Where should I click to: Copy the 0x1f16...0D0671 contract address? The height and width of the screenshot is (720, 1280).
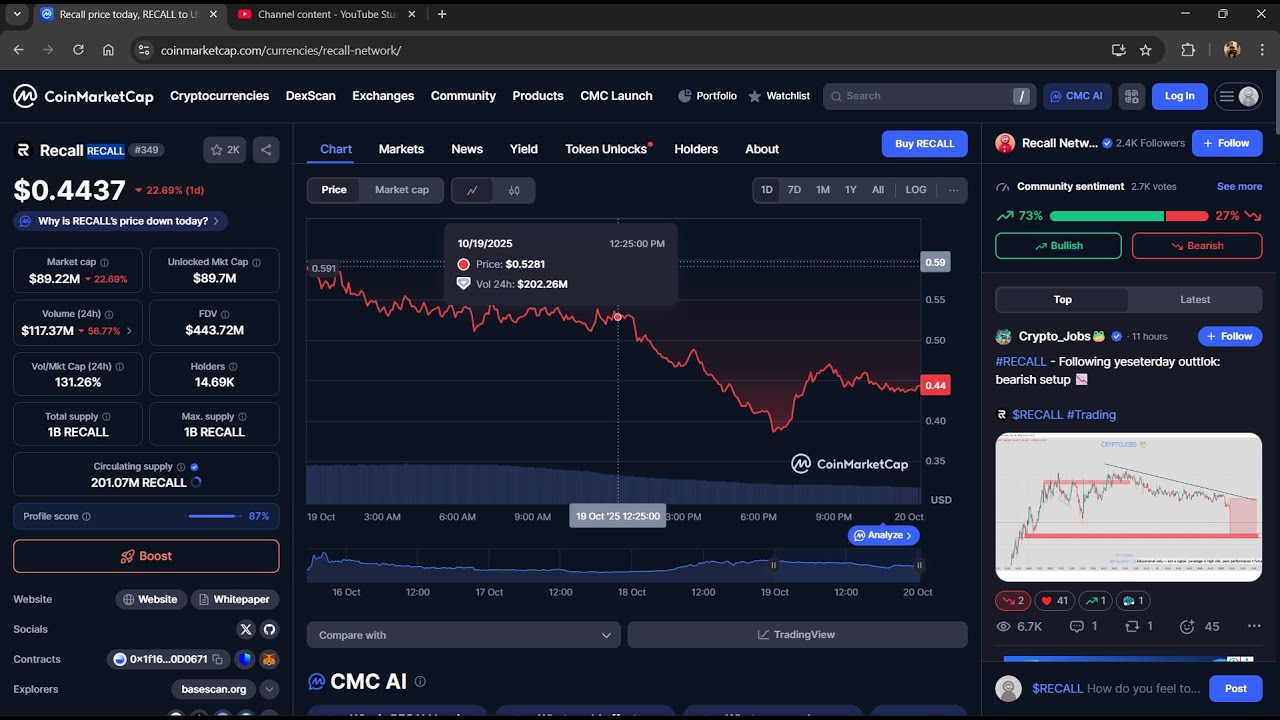pyautogui.click(x=217, y=660)
